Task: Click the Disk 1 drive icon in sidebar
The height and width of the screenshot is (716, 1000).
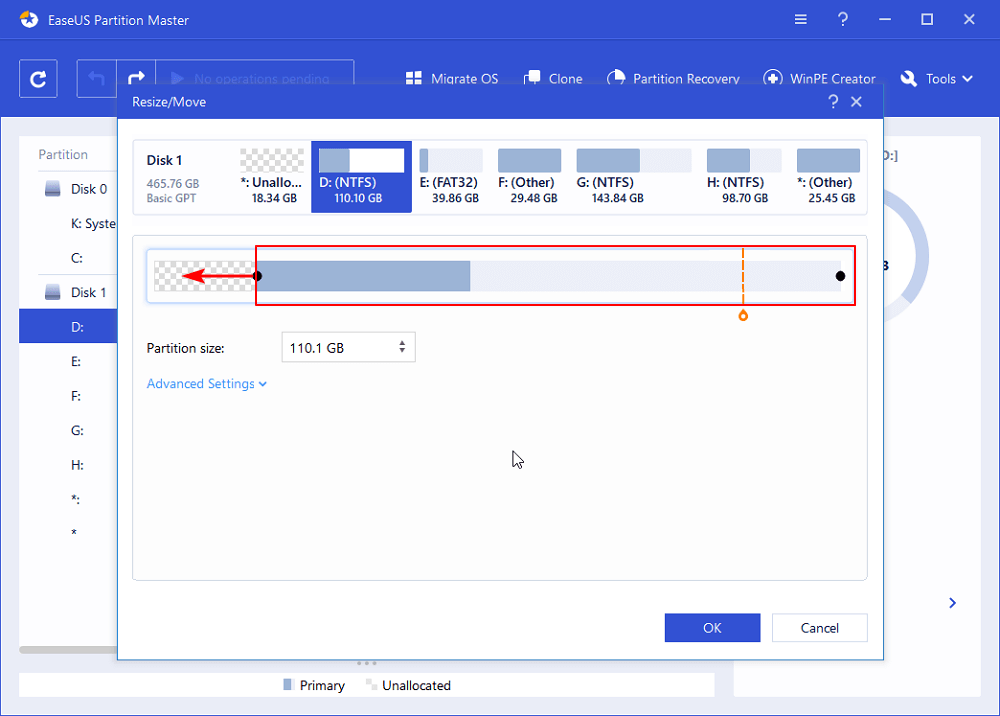Action: (52, 293)
